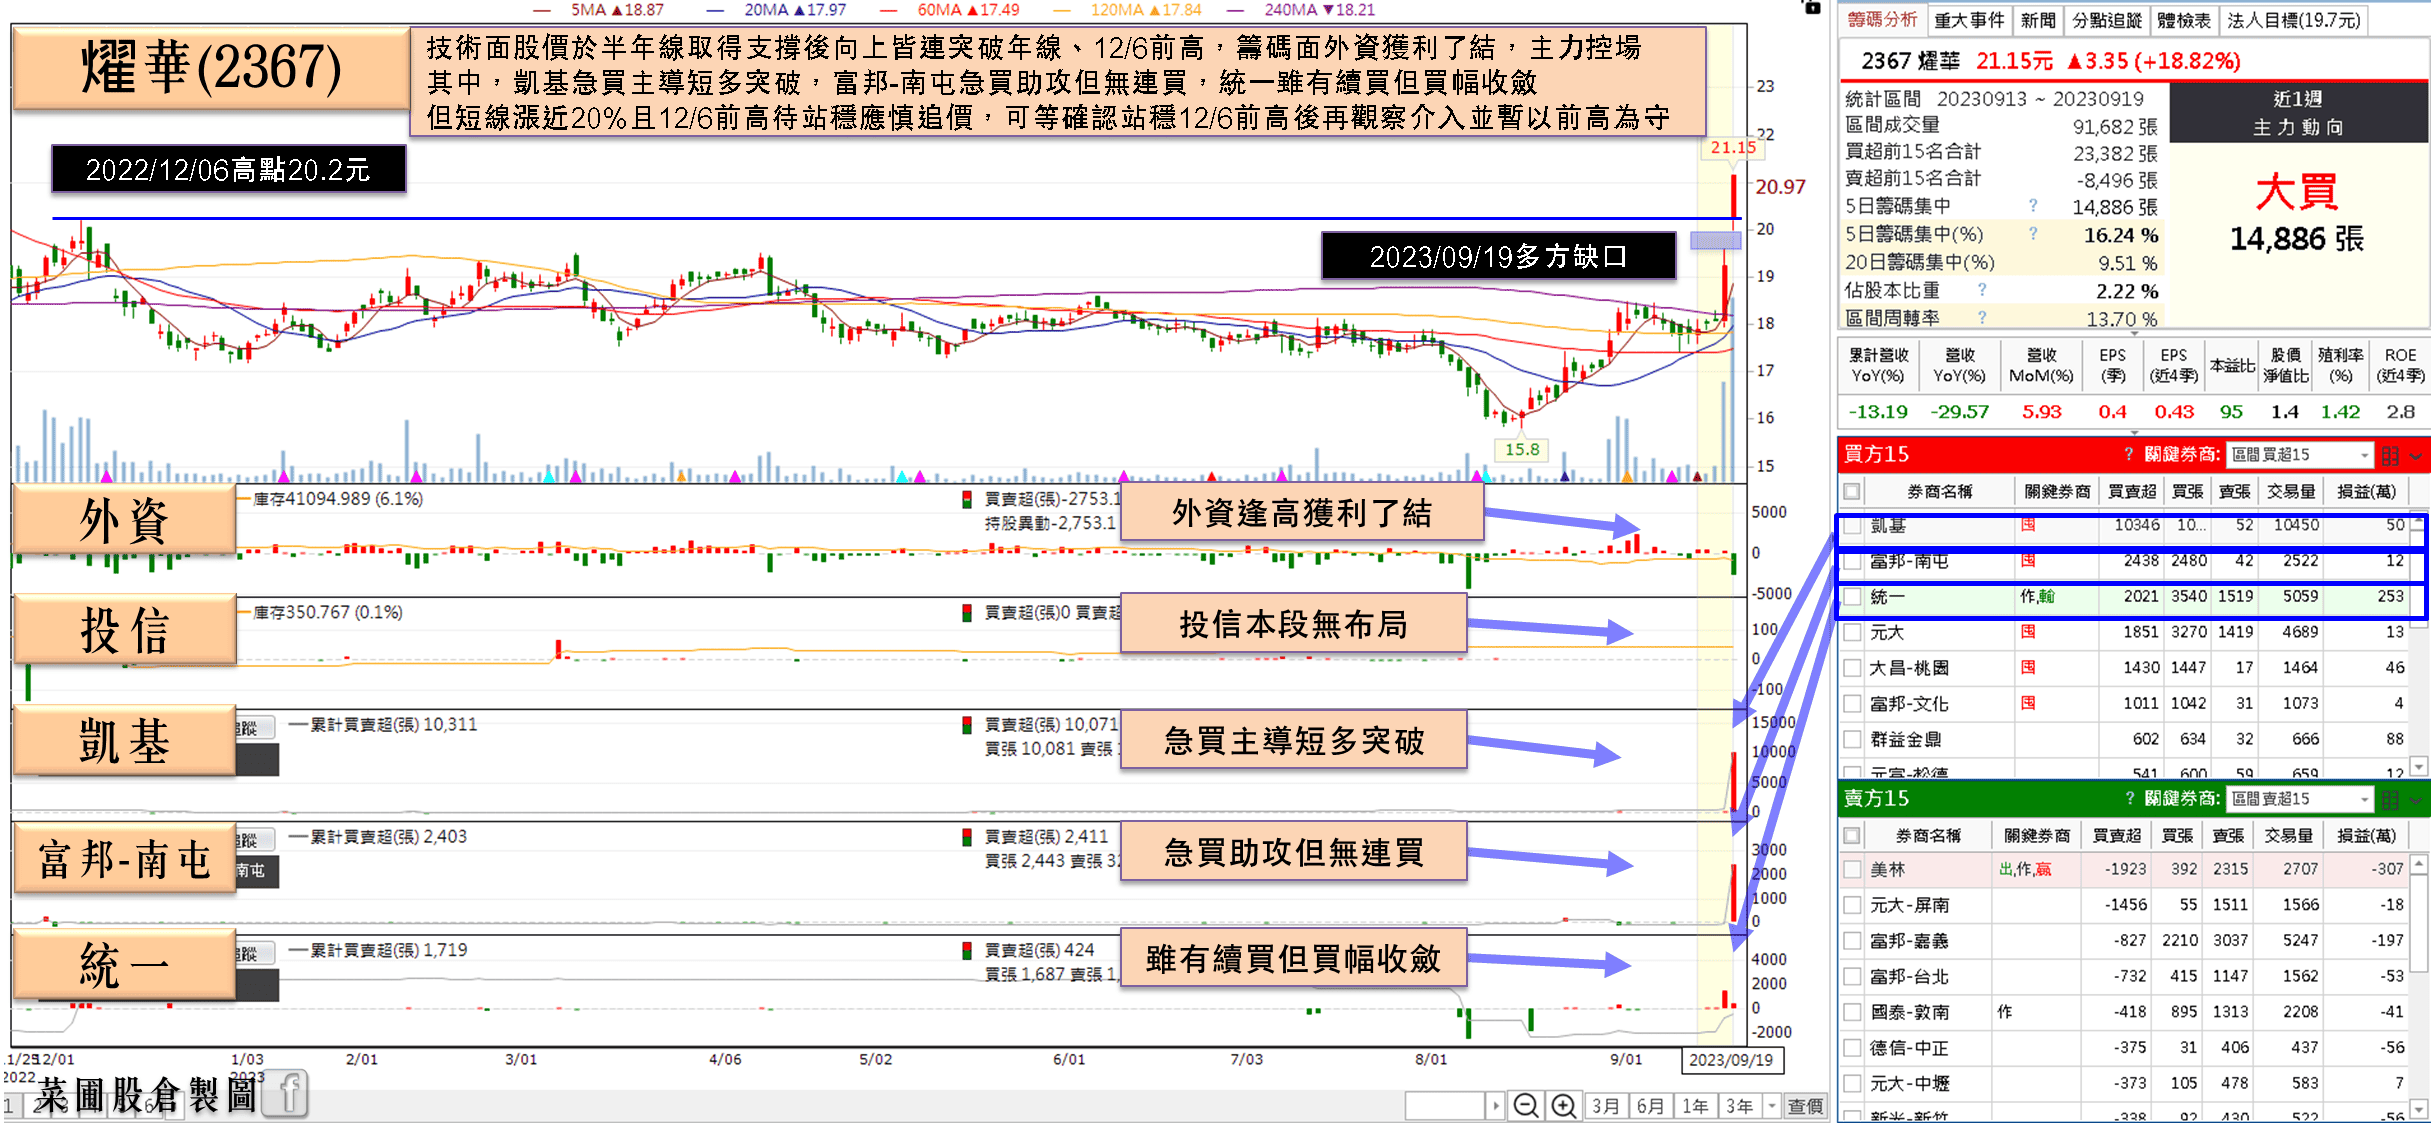Open help icon beside 佔股本比重
The width and height of the screenshot is (2431, 1148).
point(1982,289)
